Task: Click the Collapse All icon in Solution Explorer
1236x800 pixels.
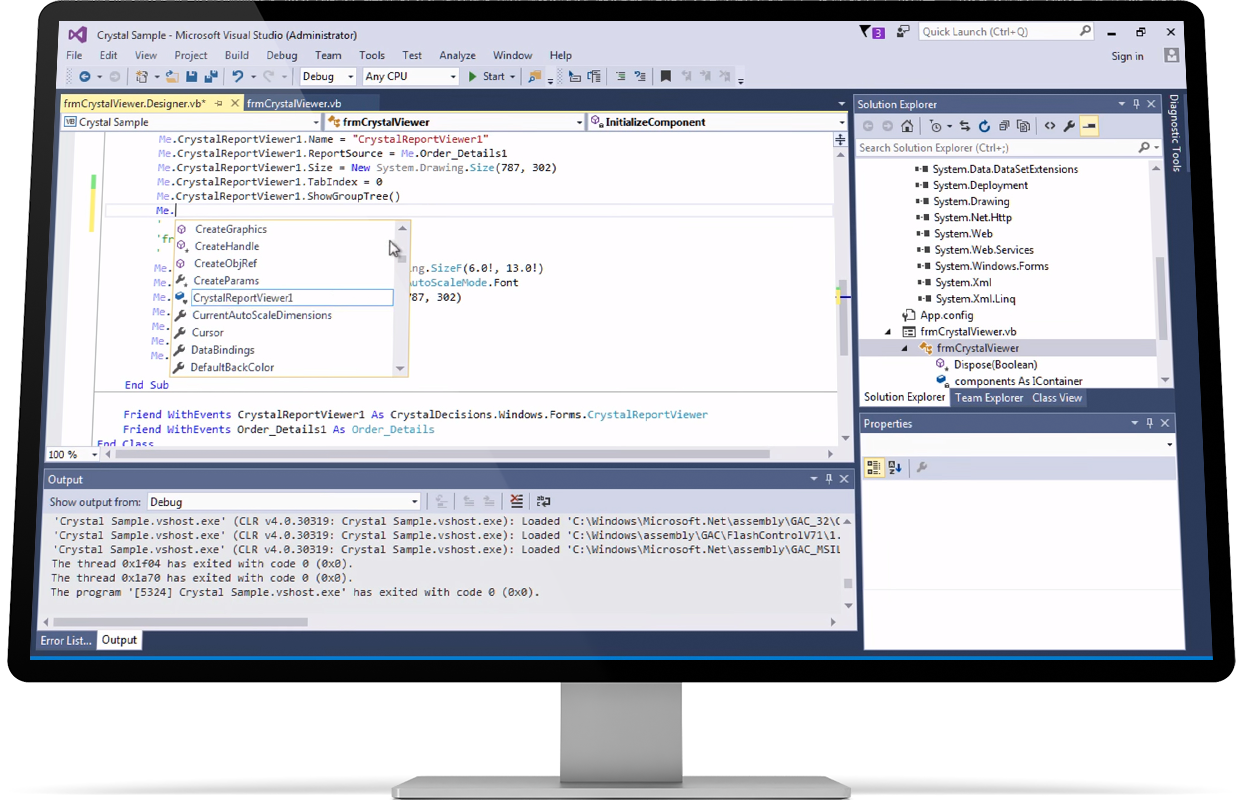Action: pos(1004,126)
